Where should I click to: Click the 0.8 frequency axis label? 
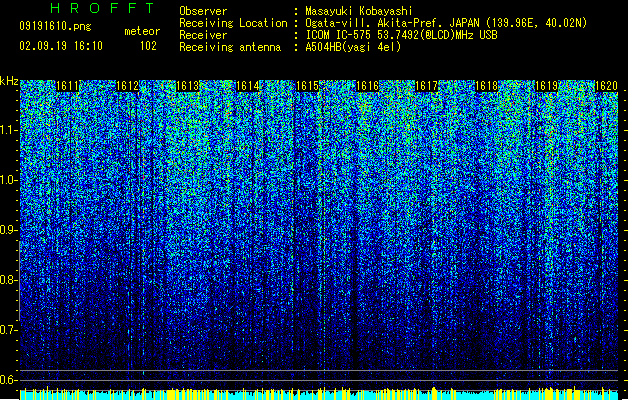tap(9, 280)
